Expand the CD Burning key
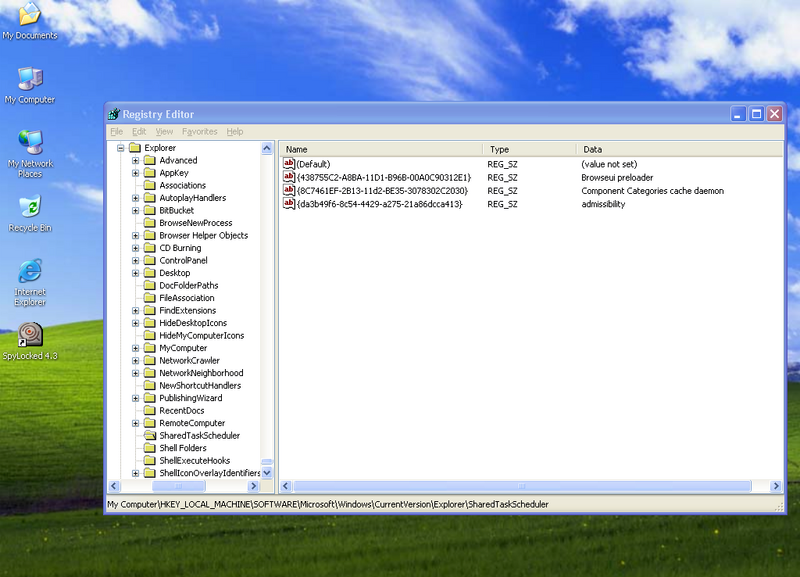800x577 pixels. pyautogui.click(x=135, y=248)
